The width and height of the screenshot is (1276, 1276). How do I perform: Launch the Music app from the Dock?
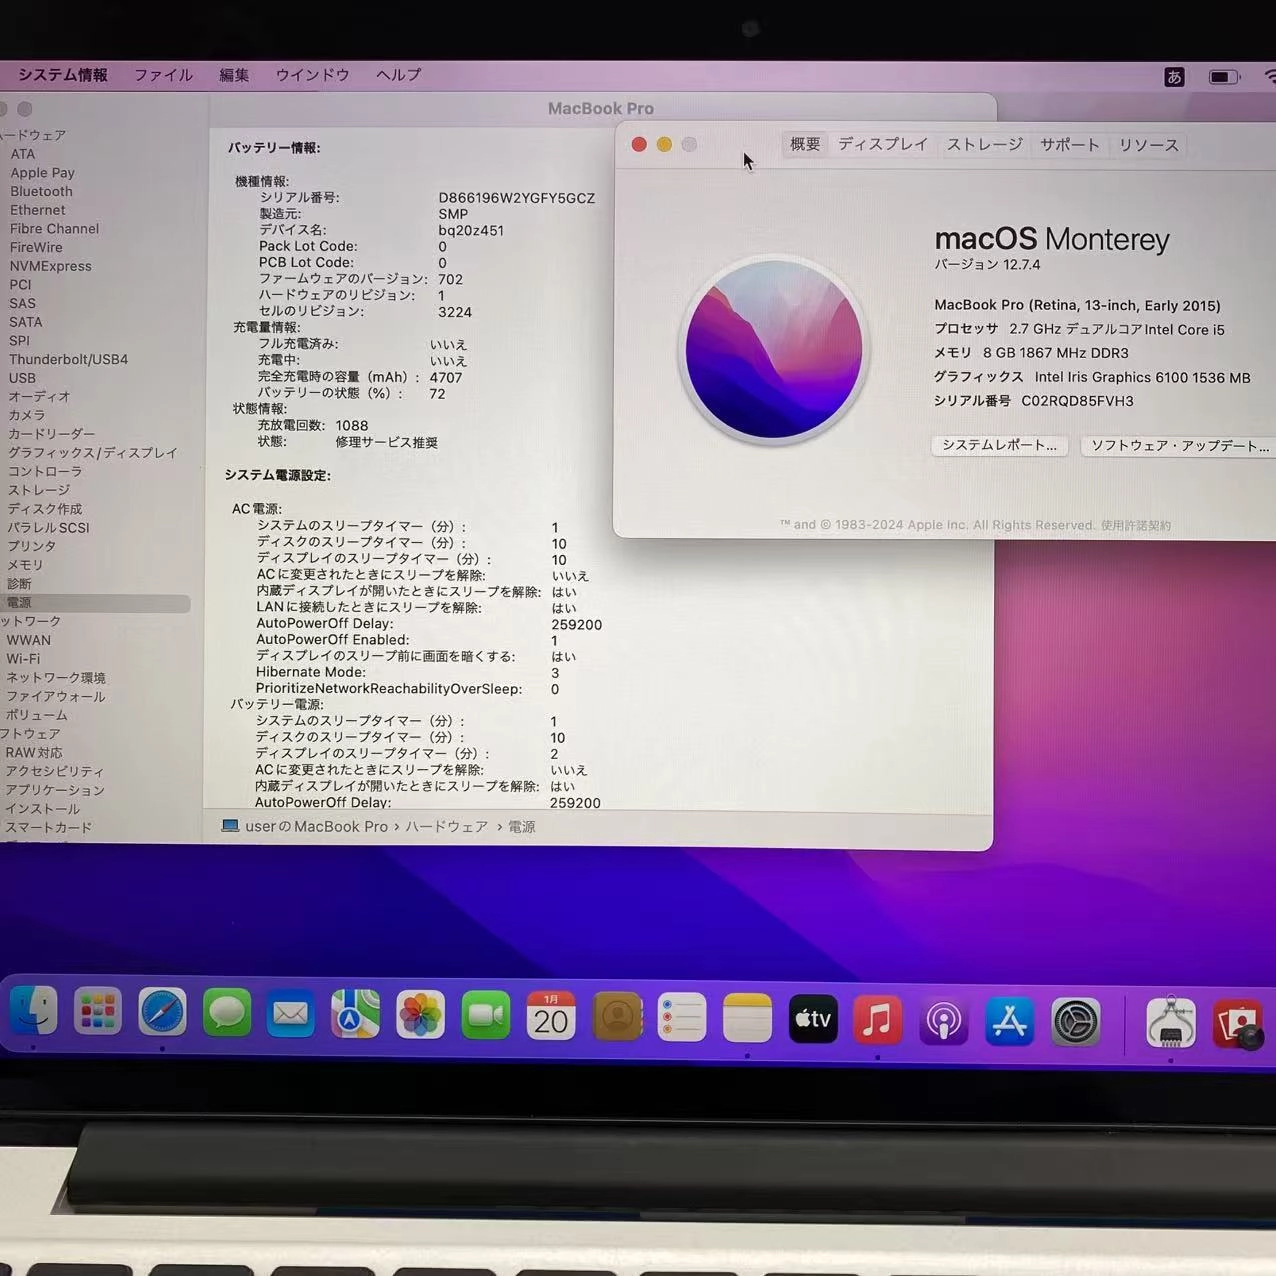tap(877, 1020)
